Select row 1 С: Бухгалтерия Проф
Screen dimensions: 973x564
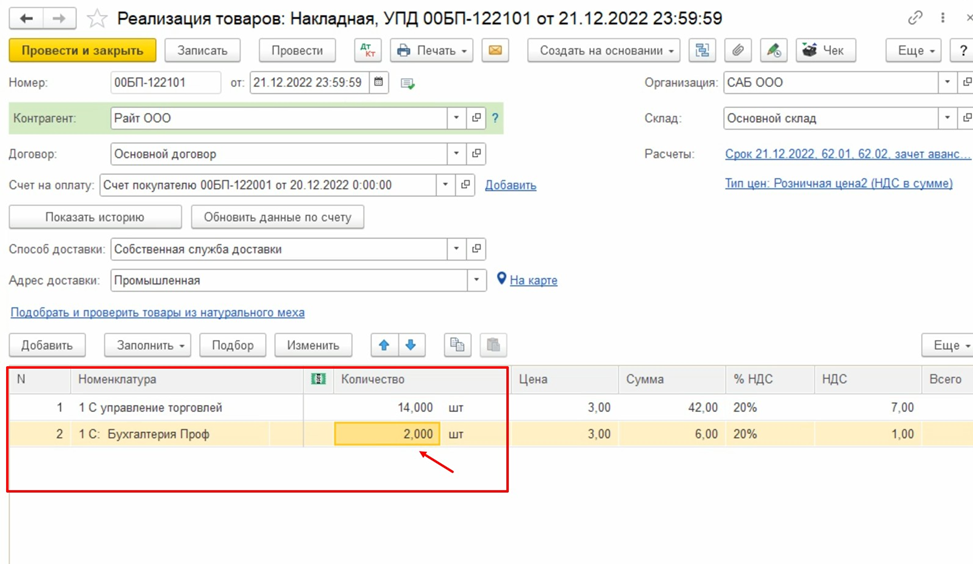(x=144, y=434)
